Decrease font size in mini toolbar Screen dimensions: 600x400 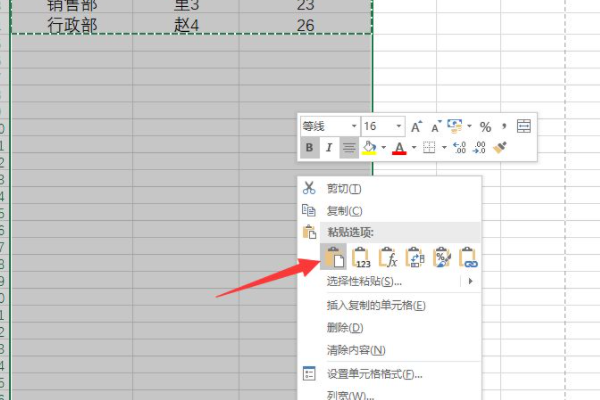[436, 126]
